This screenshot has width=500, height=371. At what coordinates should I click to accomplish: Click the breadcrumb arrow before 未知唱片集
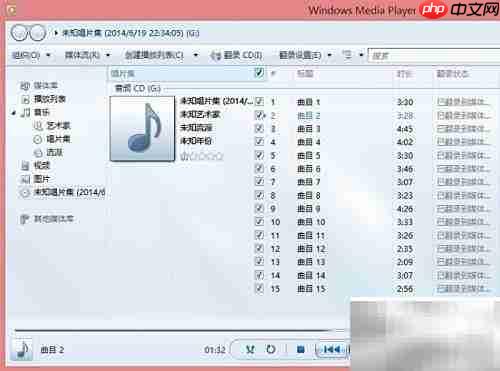pos(56,33)
